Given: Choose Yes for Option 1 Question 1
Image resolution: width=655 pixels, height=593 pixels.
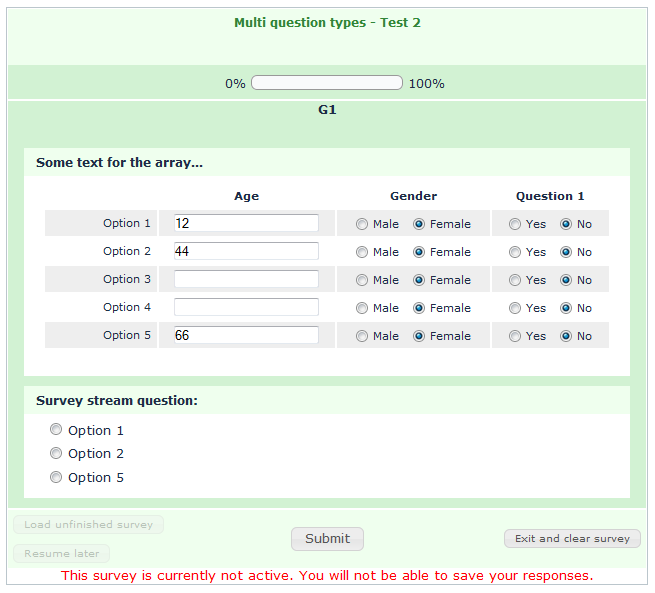Looking at the screenshot, I should pyautogui.click(x=515, y=224).
